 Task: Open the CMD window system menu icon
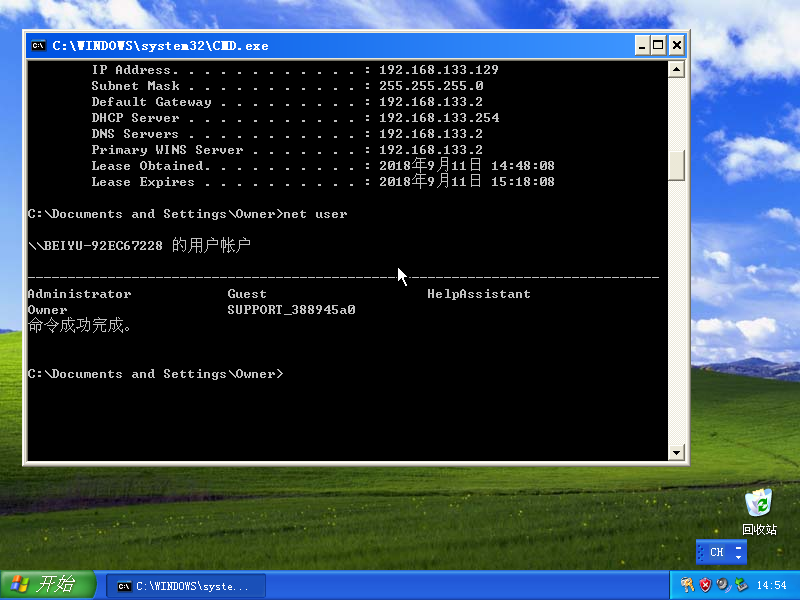38,46
